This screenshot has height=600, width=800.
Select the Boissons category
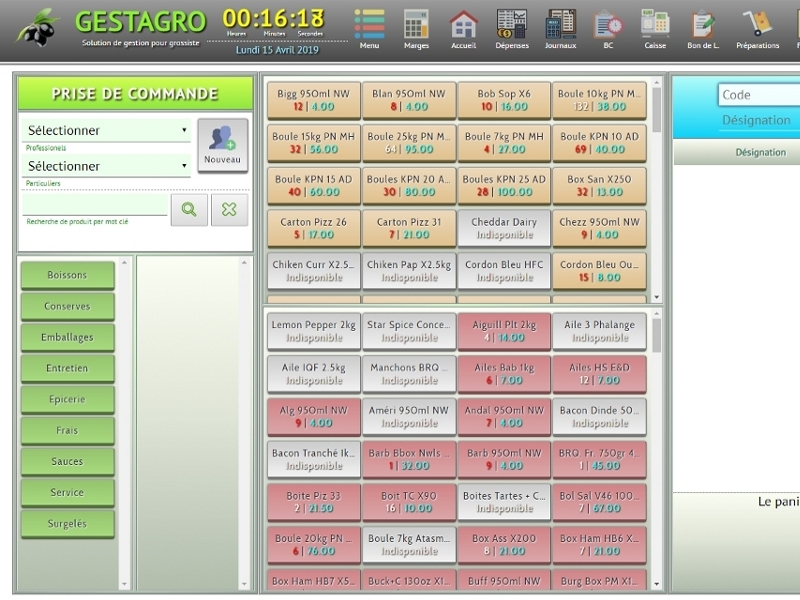[67, 276]
